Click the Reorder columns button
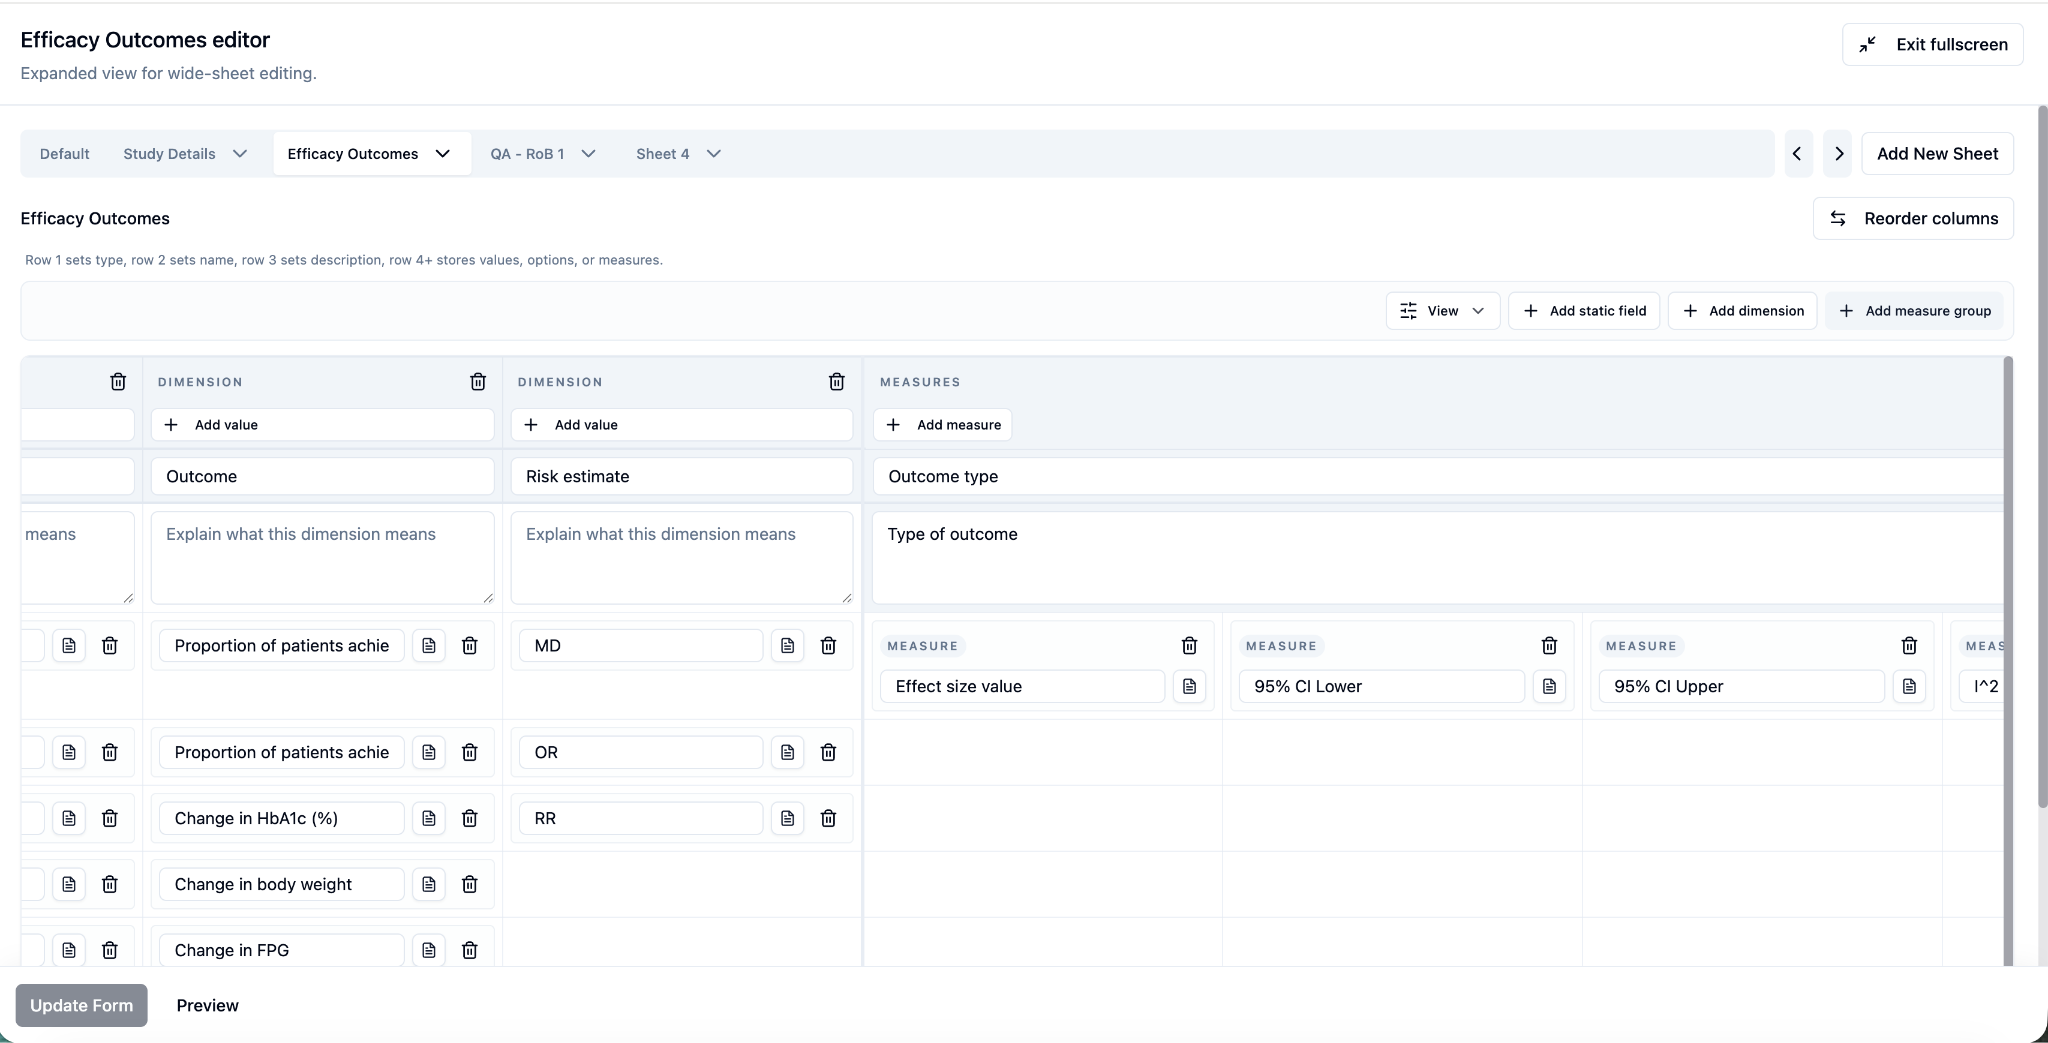2048x1043 pixels. (1912, 218)
